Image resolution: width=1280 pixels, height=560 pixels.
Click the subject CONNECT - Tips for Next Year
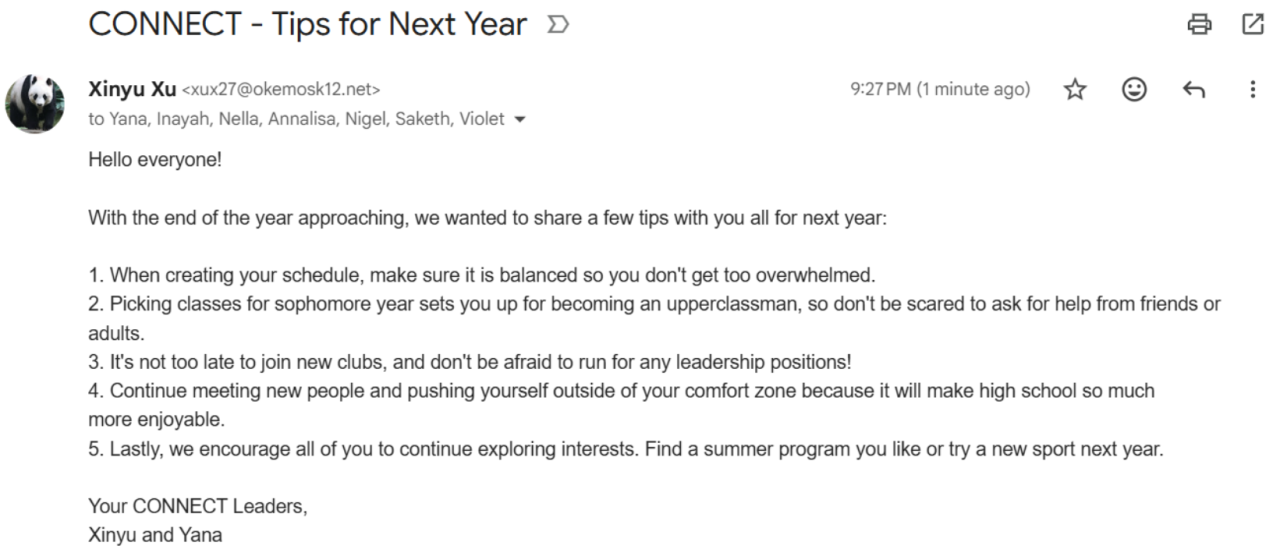307,25
